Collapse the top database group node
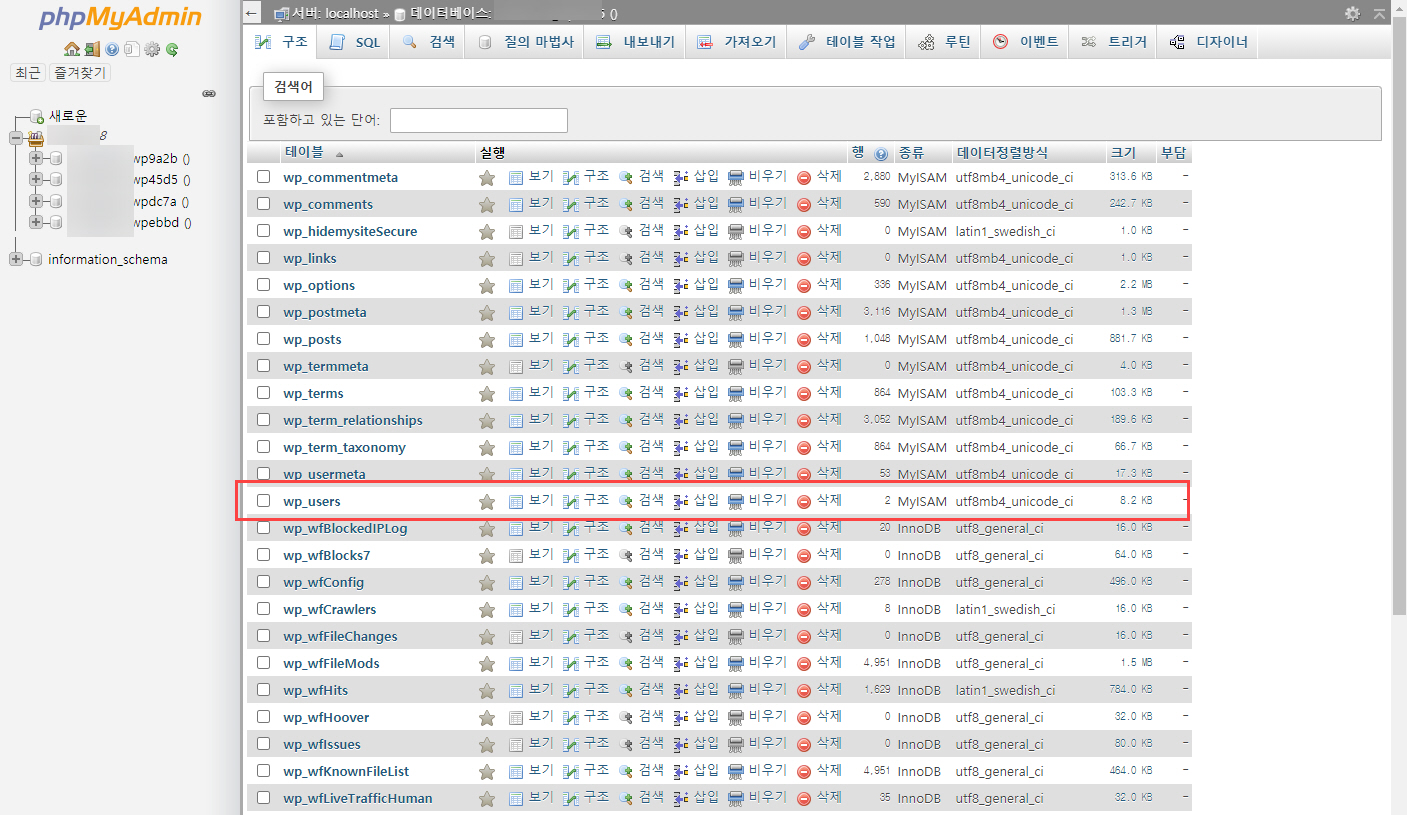This screenshot has width=1407, height=815. click(x=16, y=137)
